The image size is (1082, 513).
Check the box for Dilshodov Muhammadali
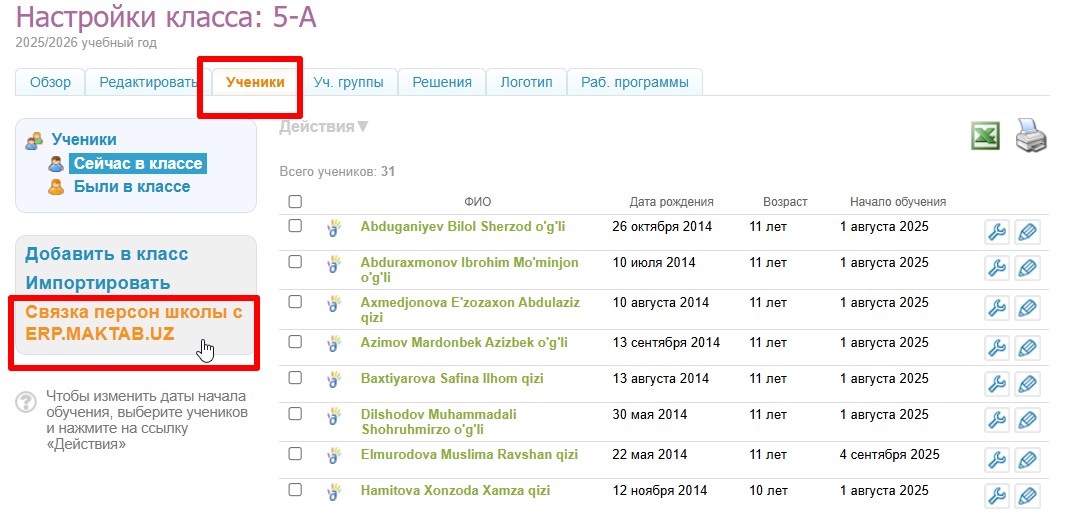295,414
